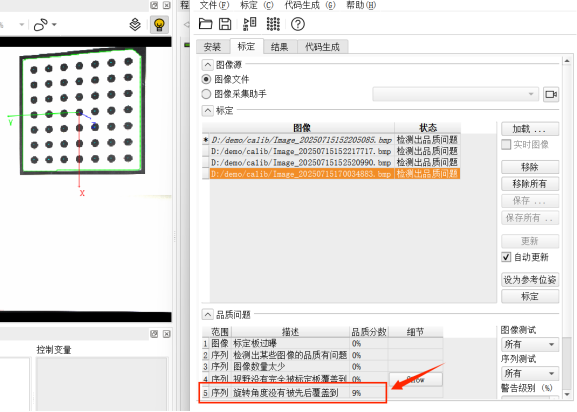Click the calibration plate image in graphics window

click(x=82, y=111)
